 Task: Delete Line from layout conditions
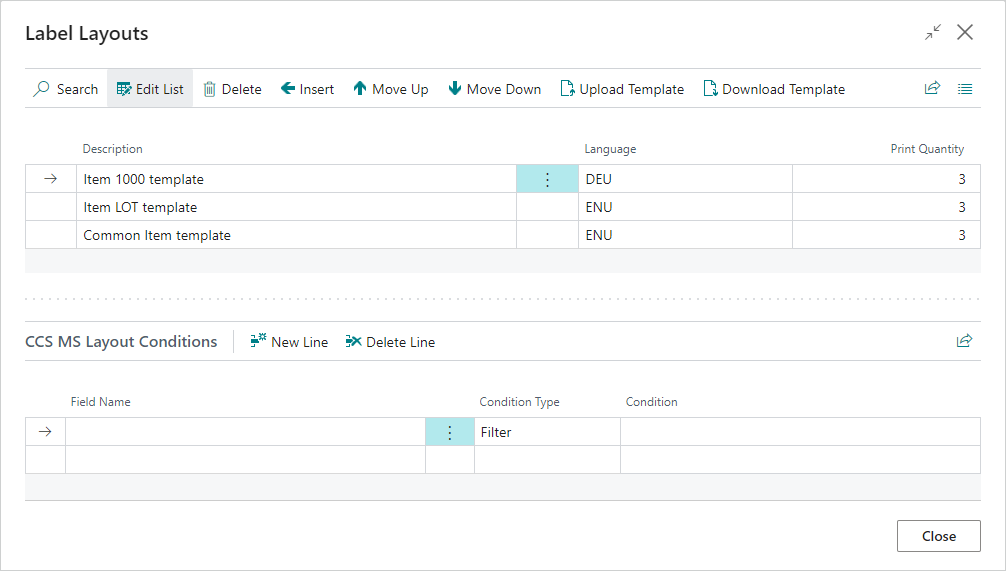(x=390, y=342)
